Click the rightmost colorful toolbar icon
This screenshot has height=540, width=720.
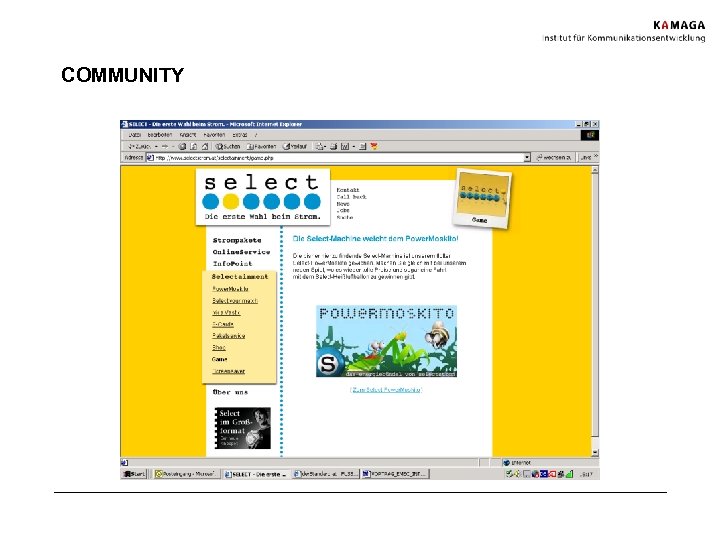click(x=374, y=146)
